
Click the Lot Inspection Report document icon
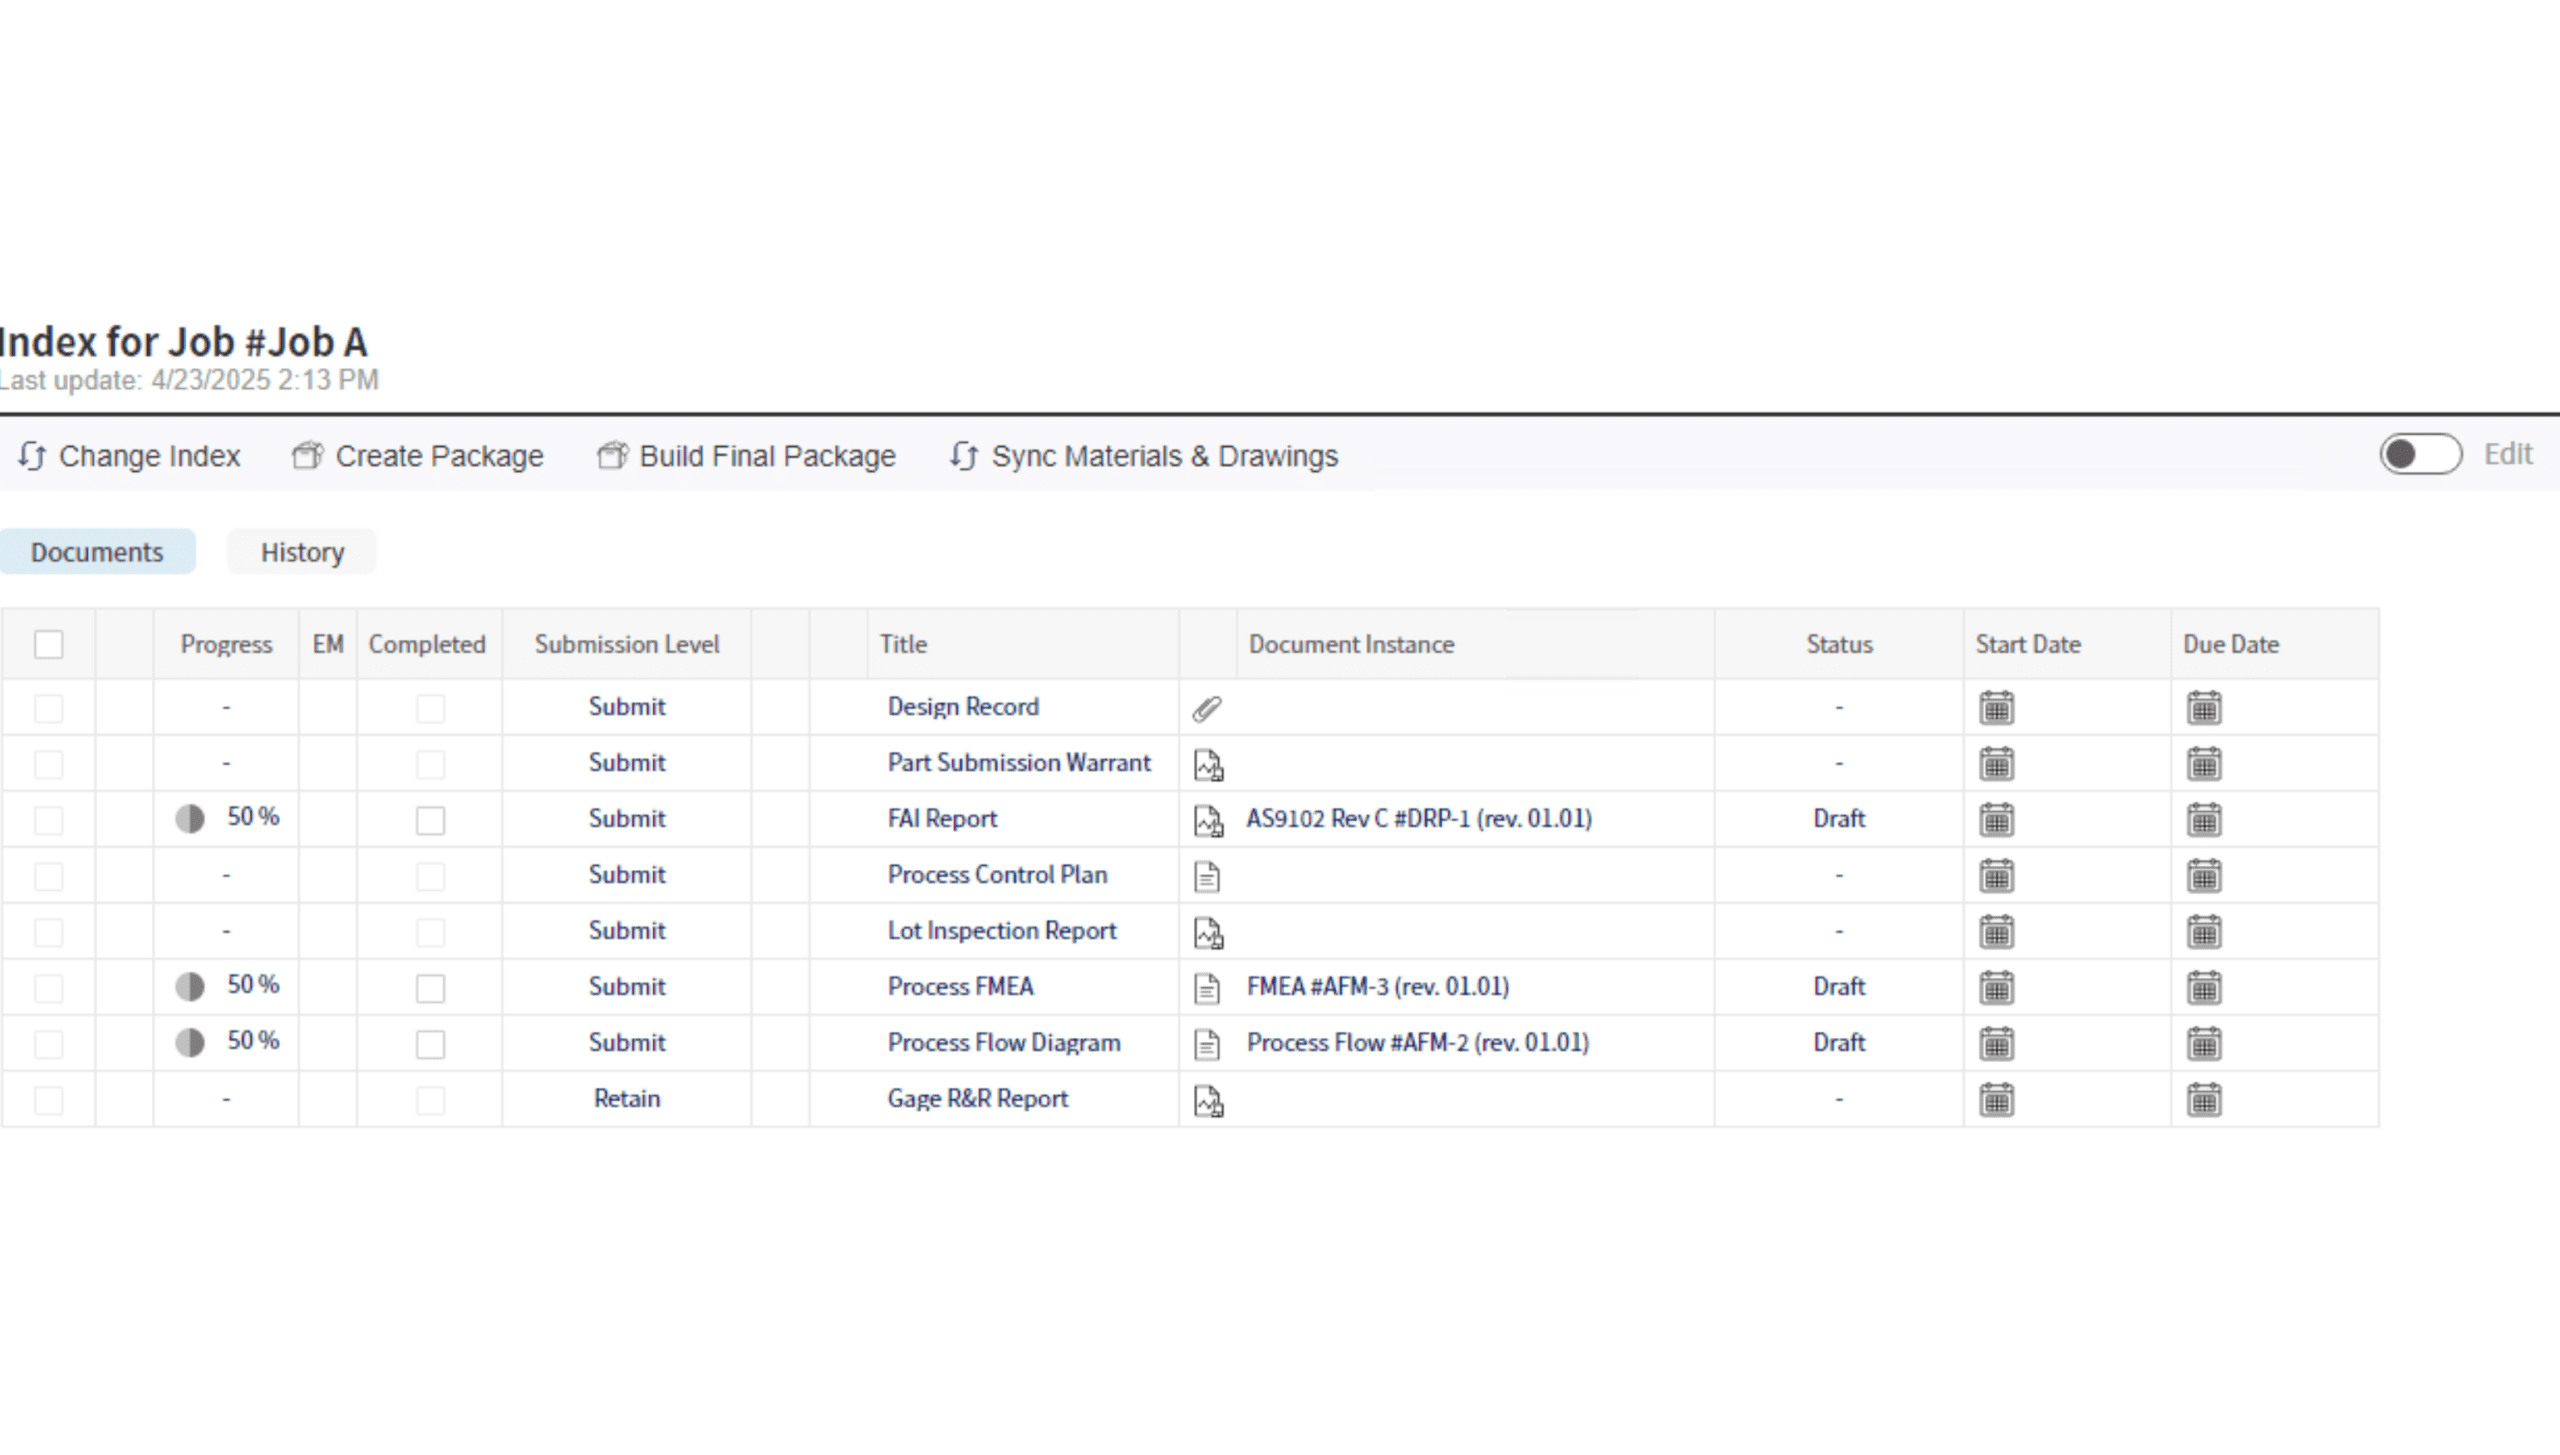(1208, 932)
